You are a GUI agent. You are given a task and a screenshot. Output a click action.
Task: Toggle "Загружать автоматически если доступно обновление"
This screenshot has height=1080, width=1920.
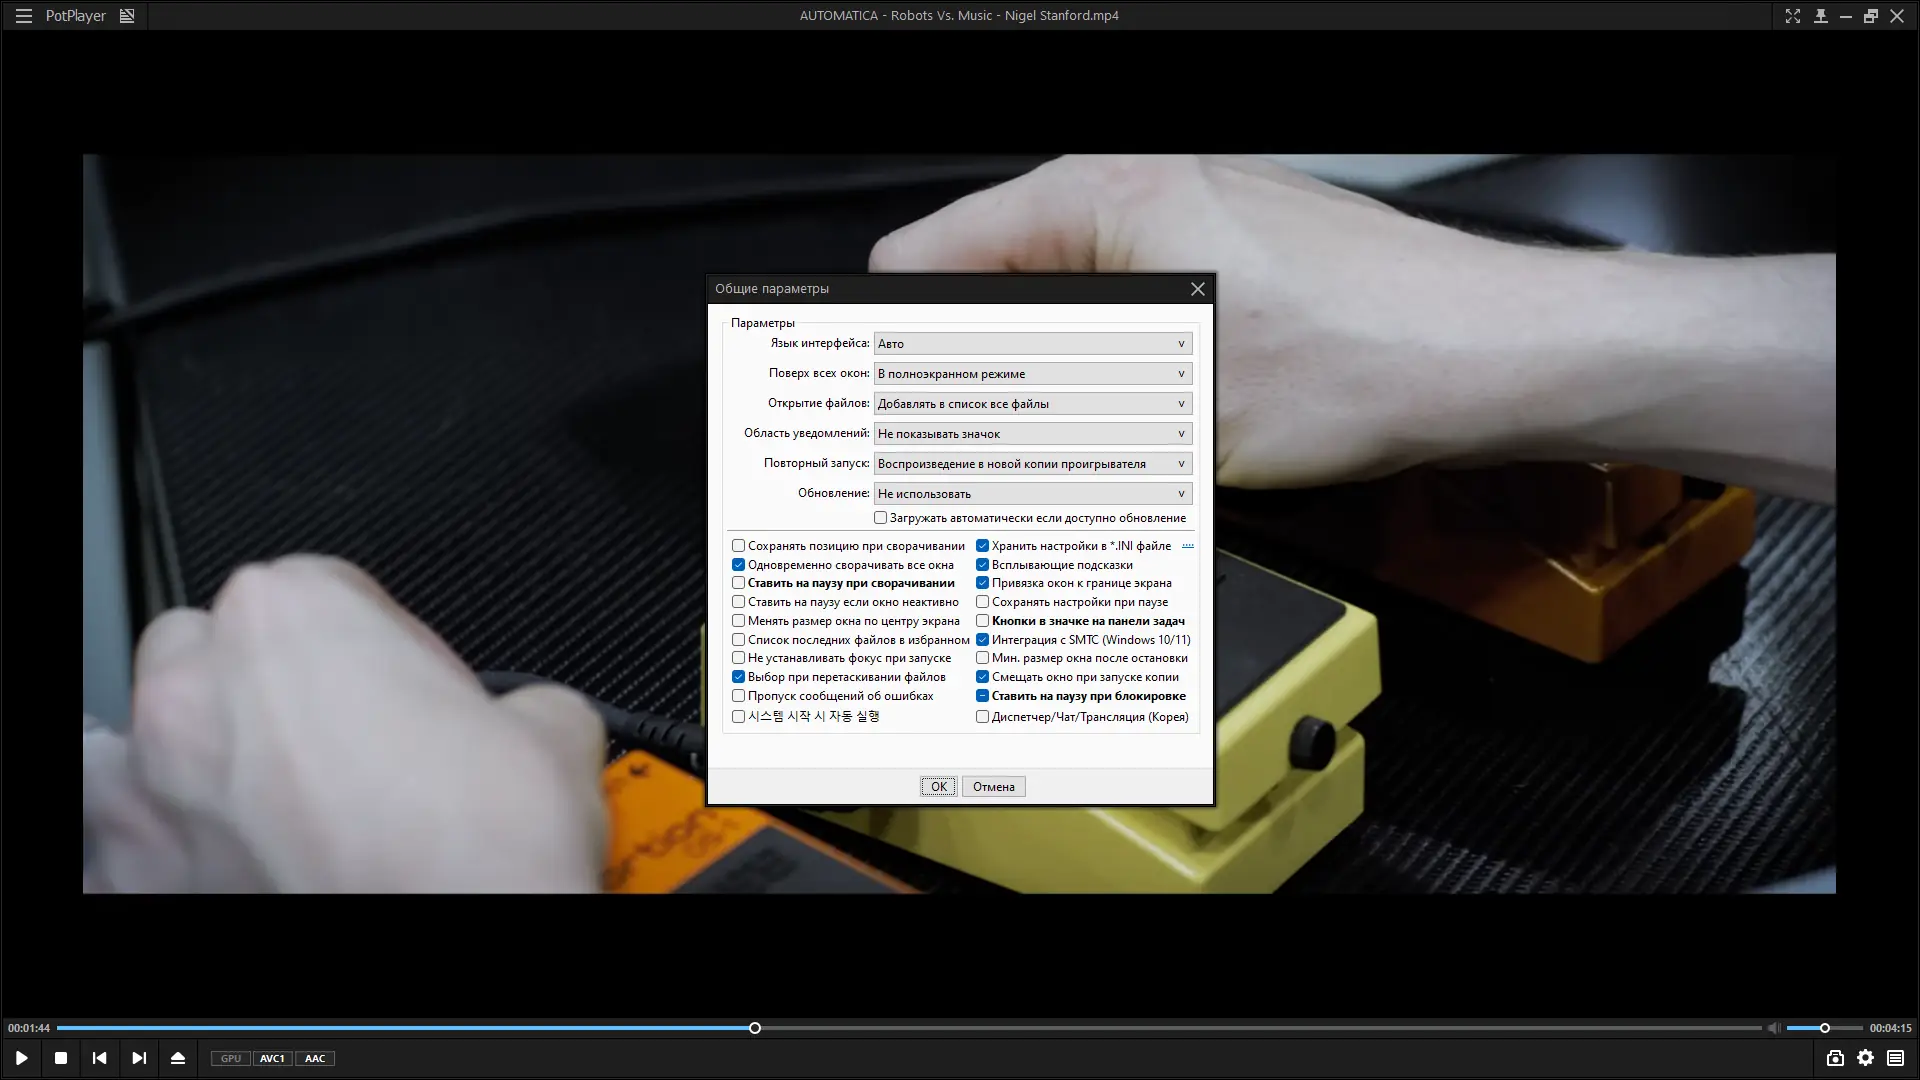coord(881,518)
